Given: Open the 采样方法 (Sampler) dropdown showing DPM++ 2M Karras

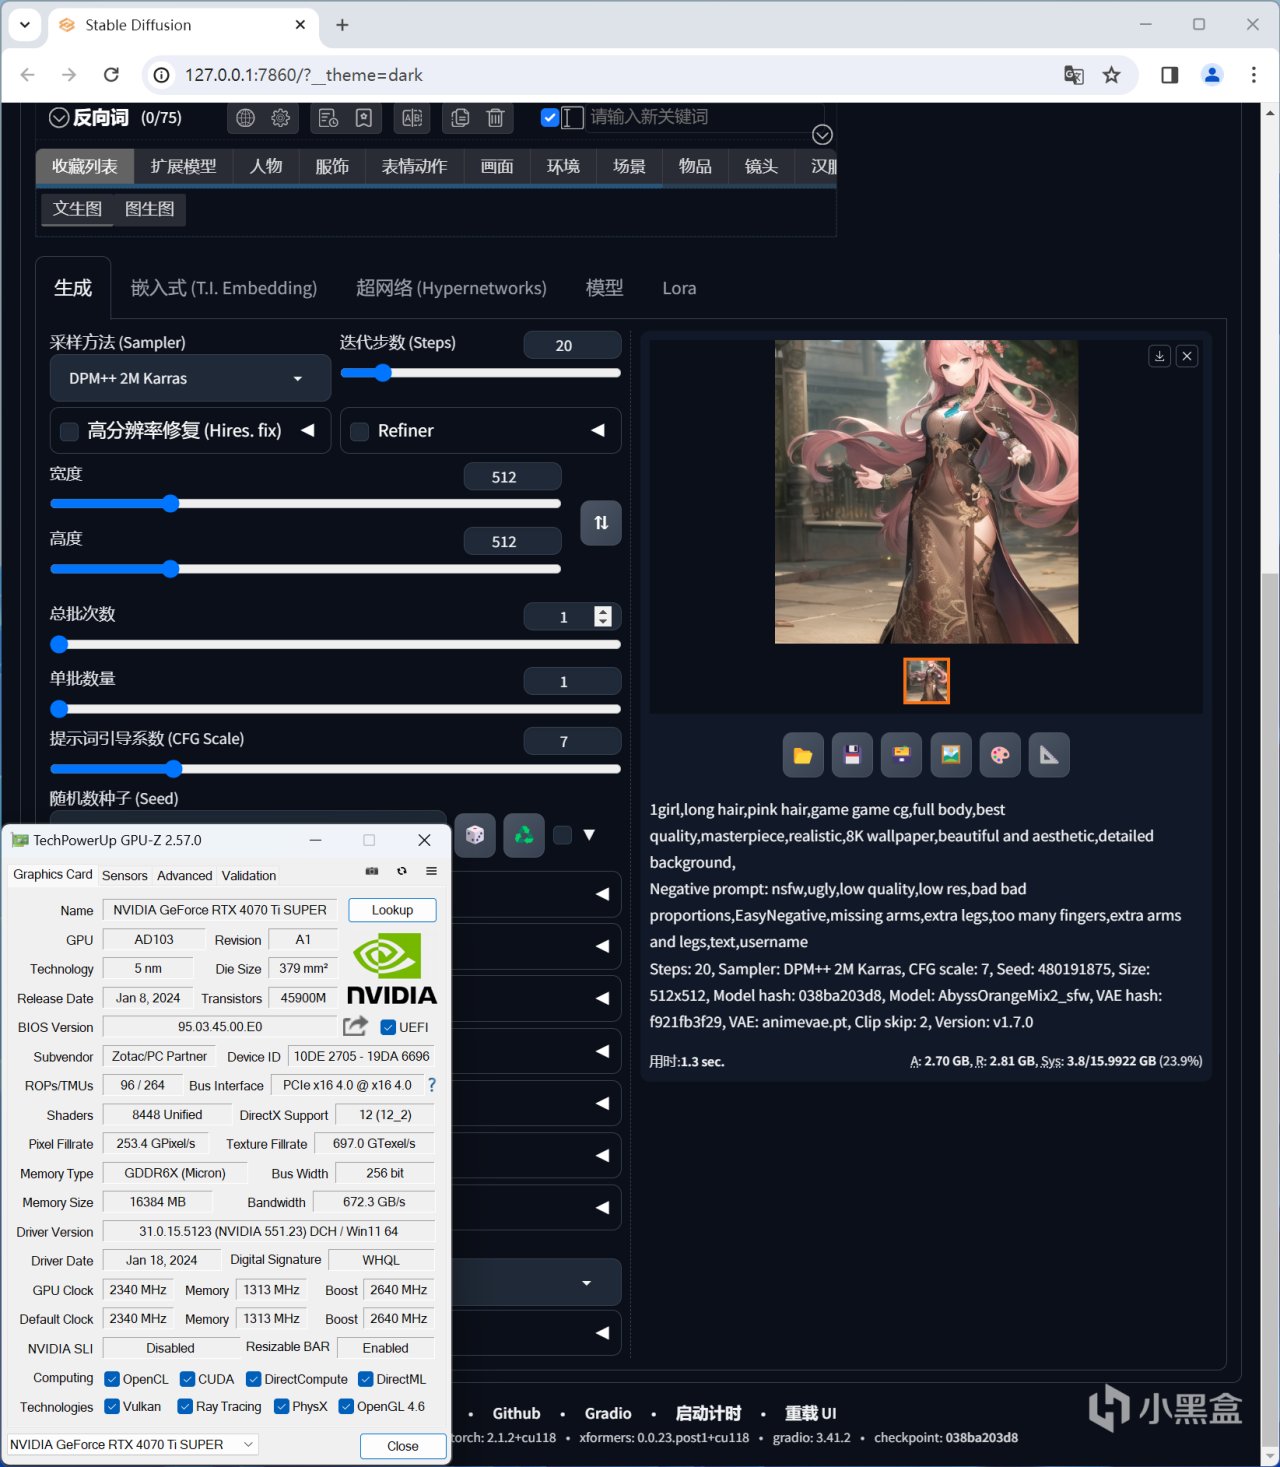Looking at the screenshot, I should [190, 378].
